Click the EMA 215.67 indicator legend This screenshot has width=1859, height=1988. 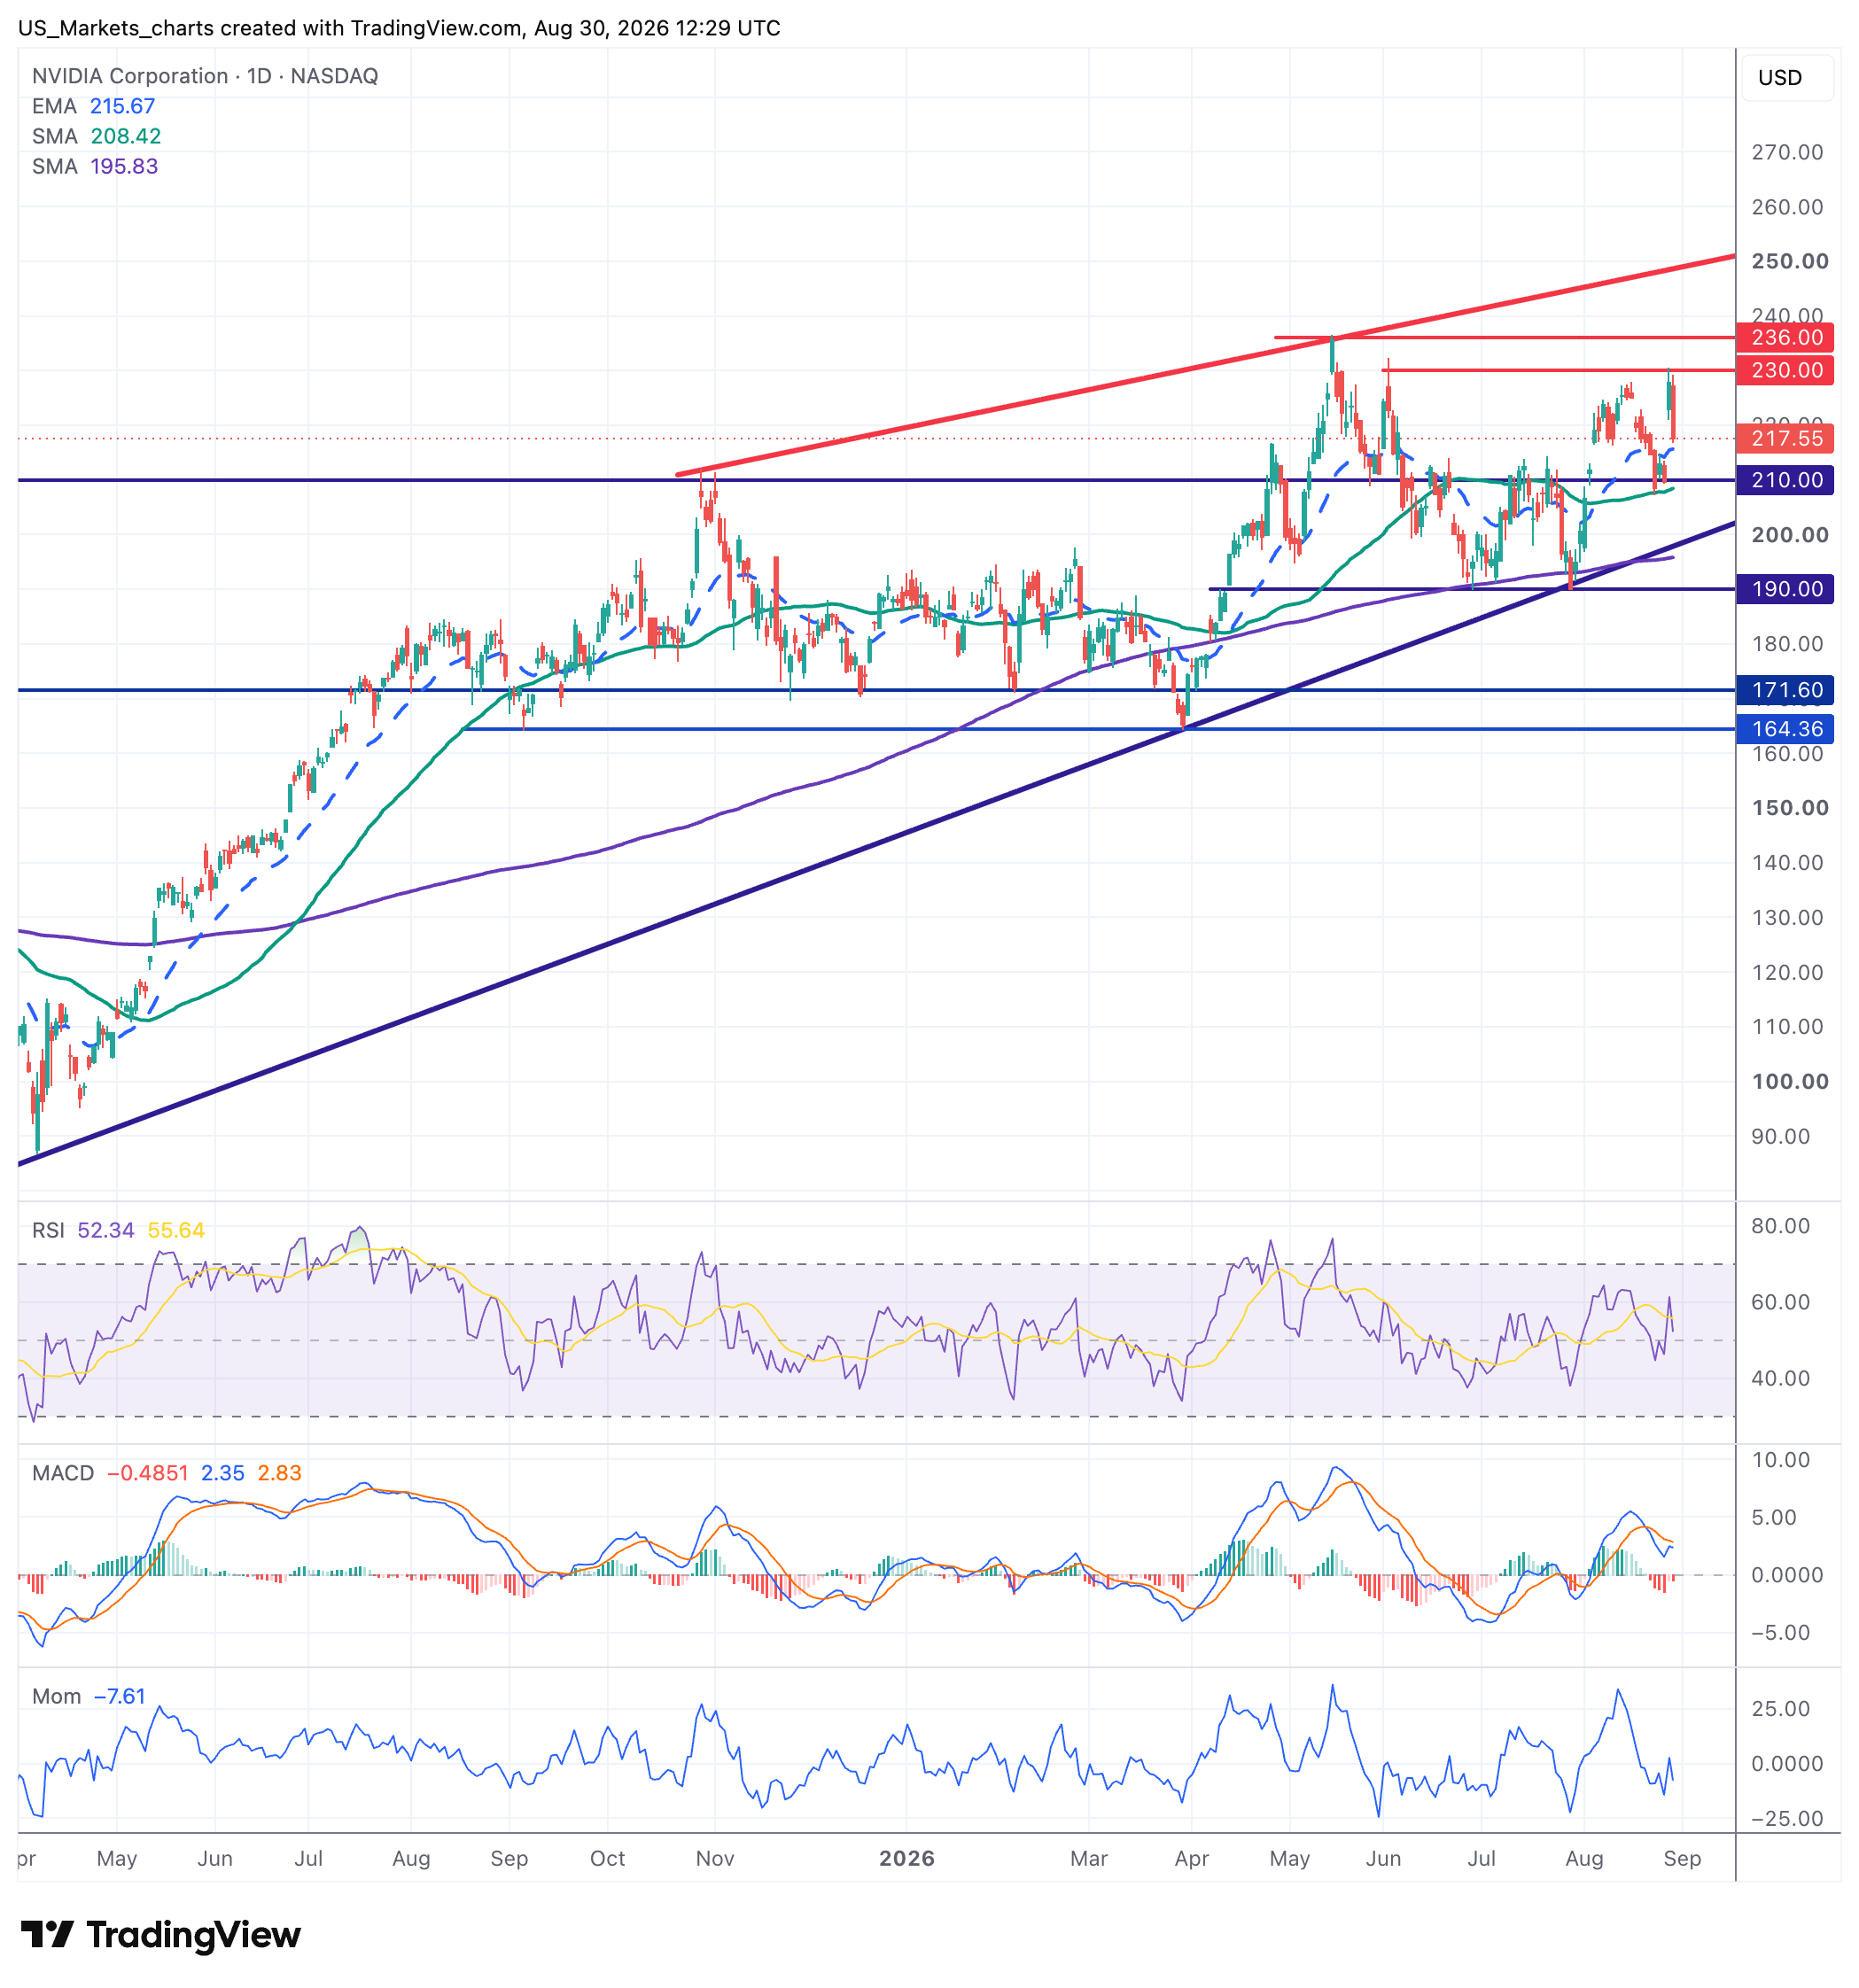(94, 106)
